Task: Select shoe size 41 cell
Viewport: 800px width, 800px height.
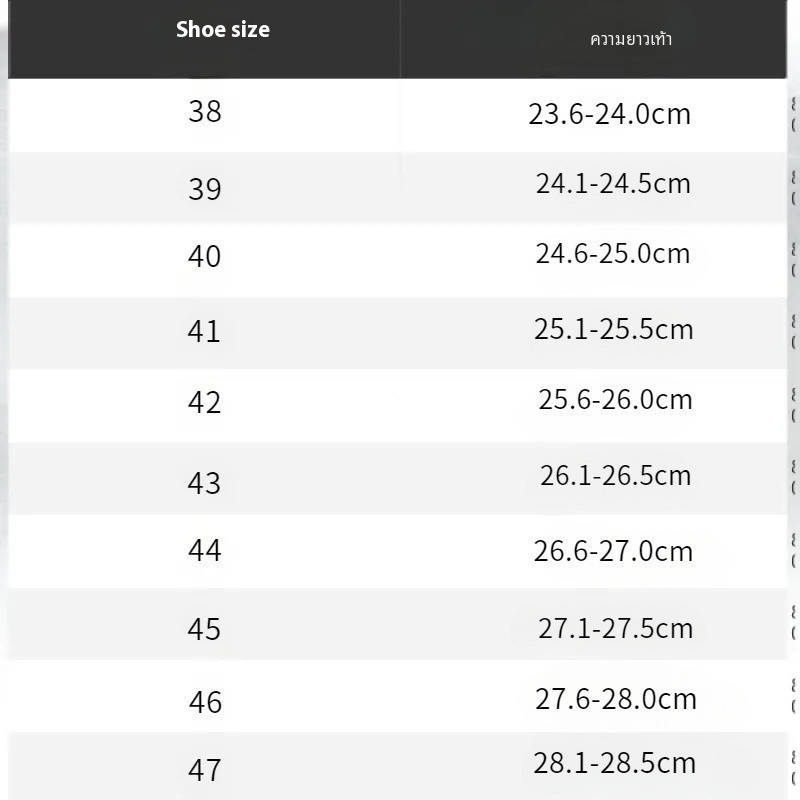Action: [x=204, y=330]
